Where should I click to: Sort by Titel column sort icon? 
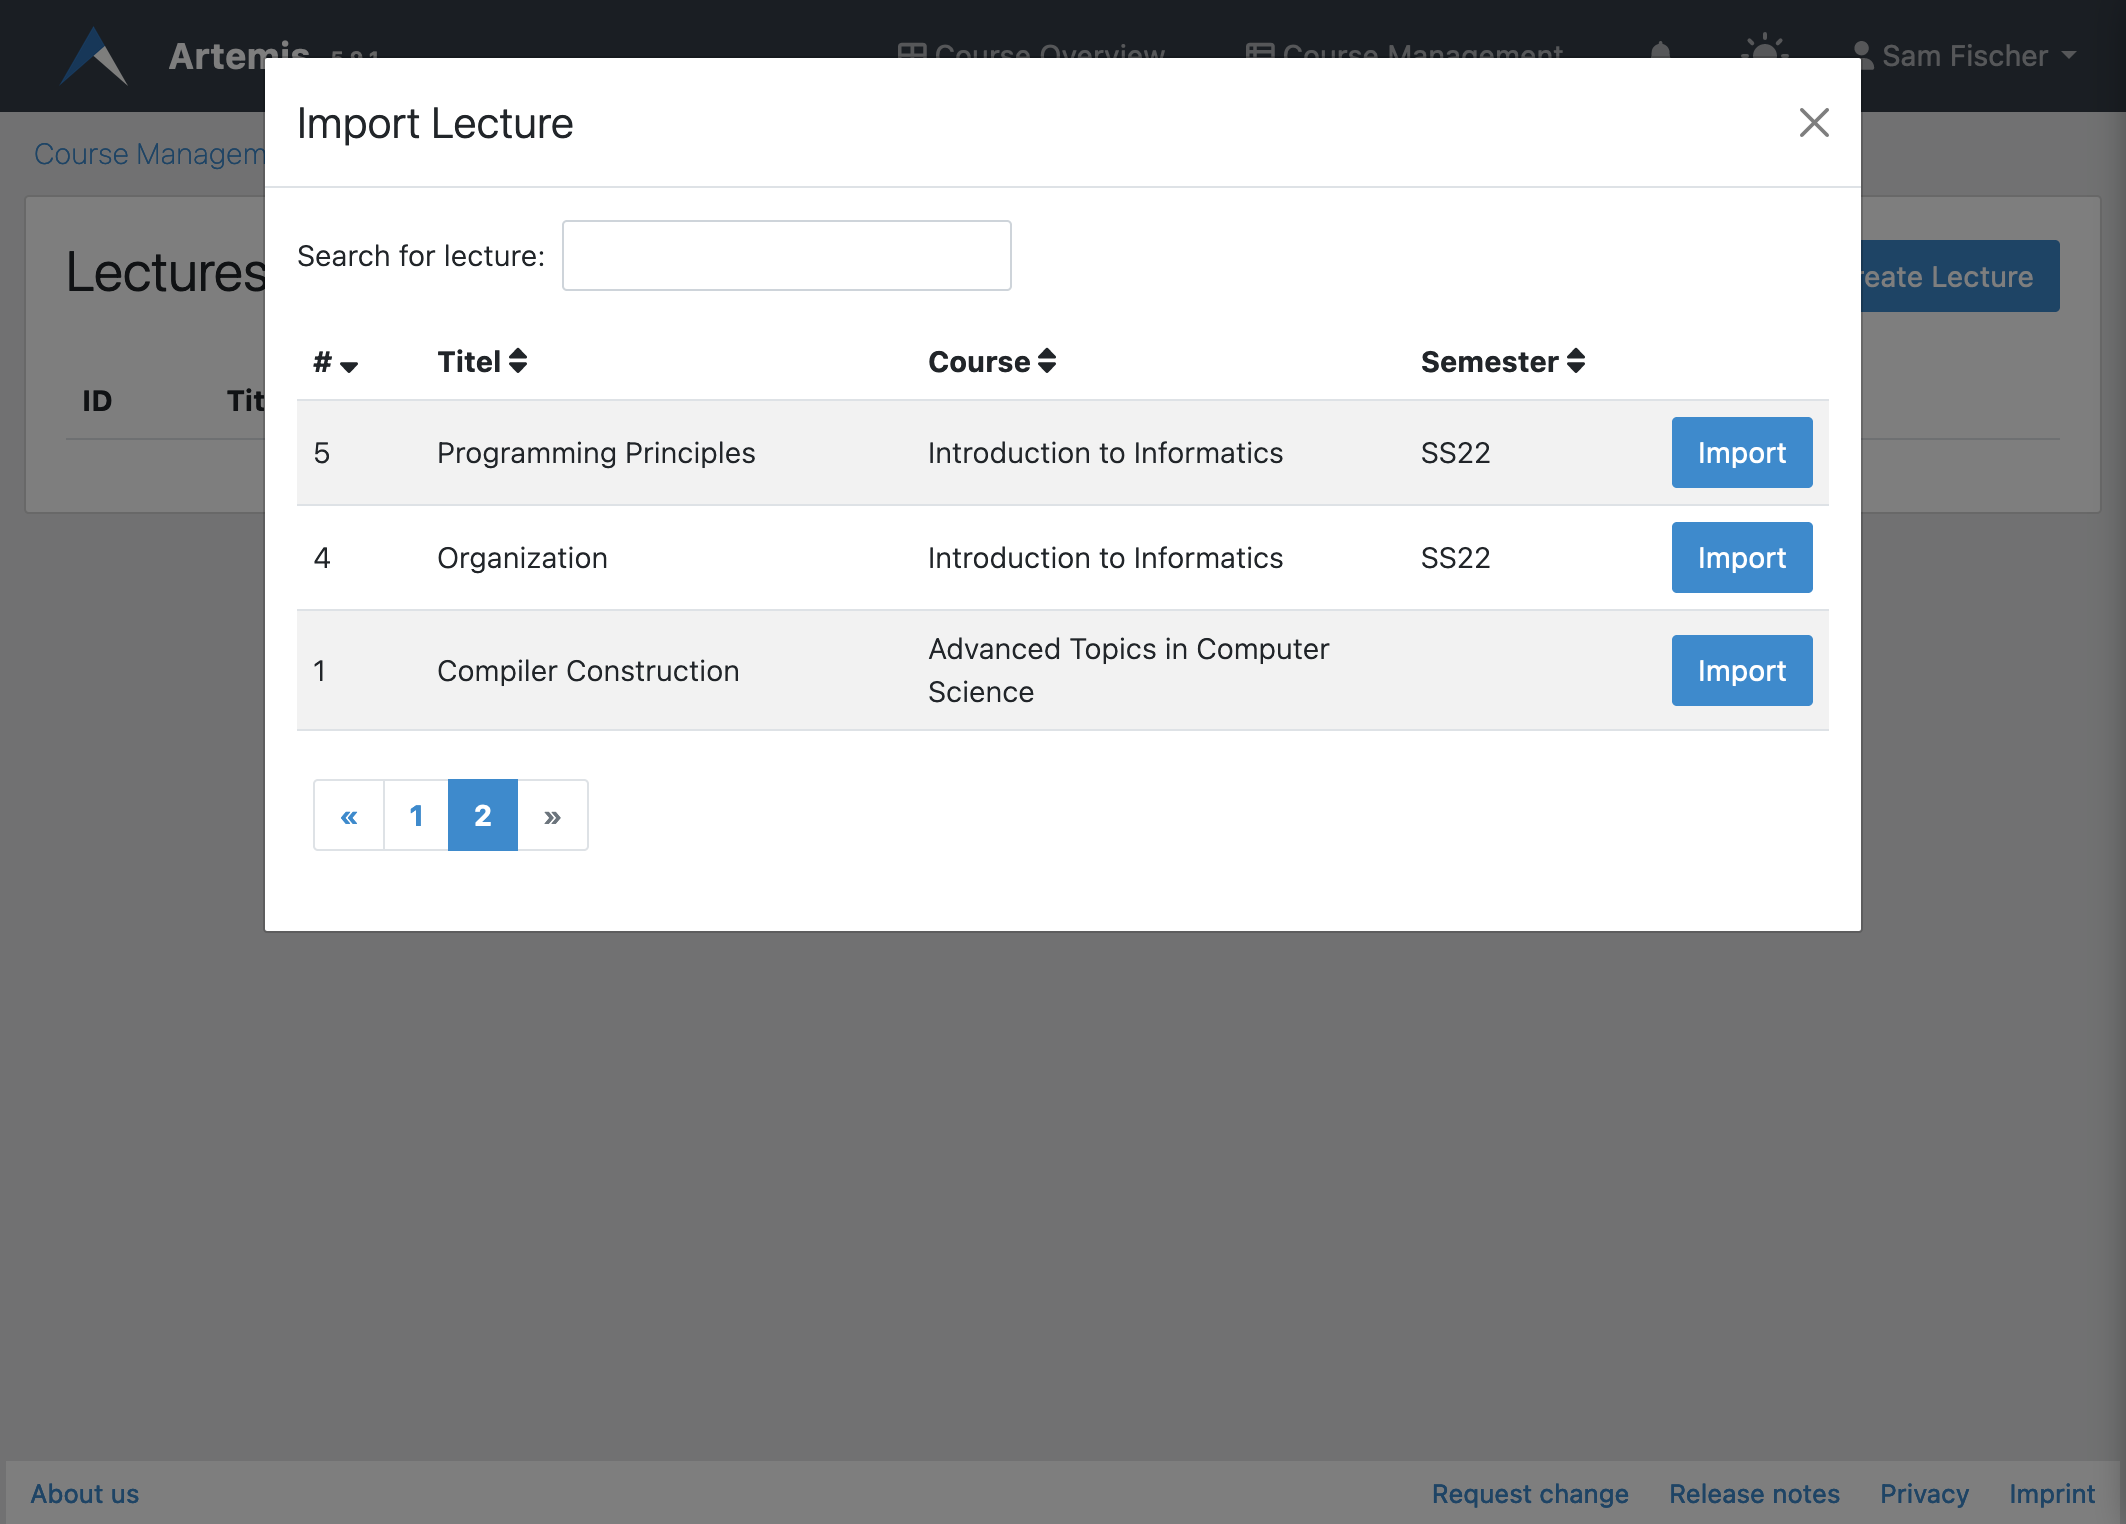[518, 361]
